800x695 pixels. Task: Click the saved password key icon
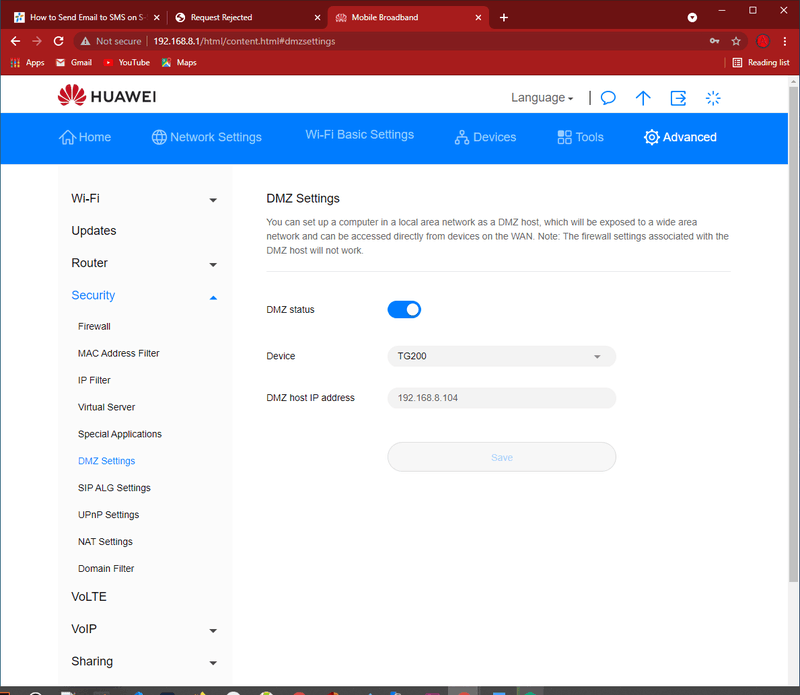pyautogui.click(x=714, y=41)
